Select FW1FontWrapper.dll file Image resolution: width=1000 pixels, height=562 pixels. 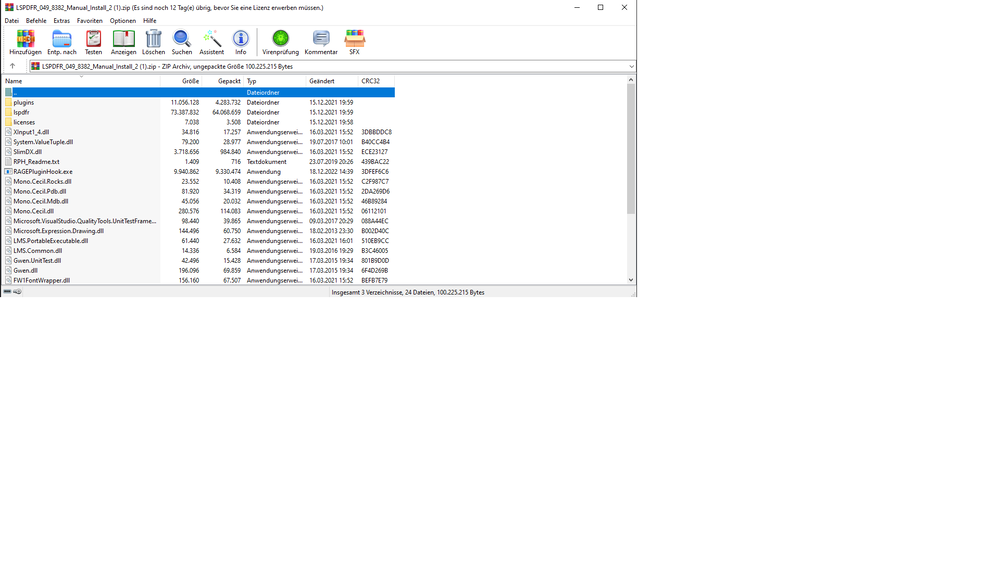point(41,280)
